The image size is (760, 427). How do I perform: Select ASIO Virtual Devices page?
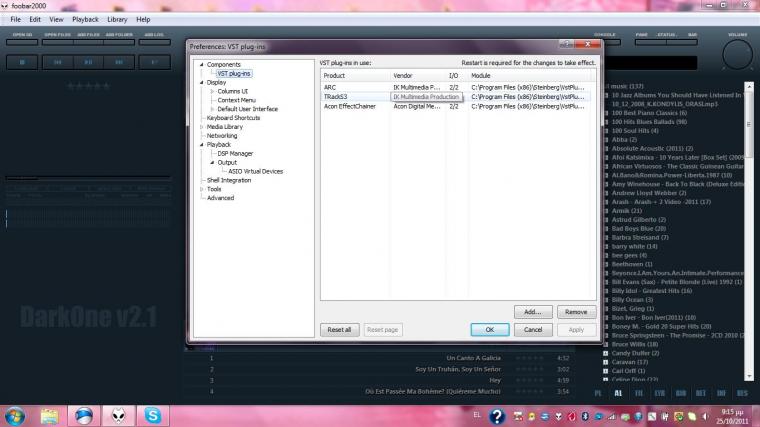(x=255, y=172)
